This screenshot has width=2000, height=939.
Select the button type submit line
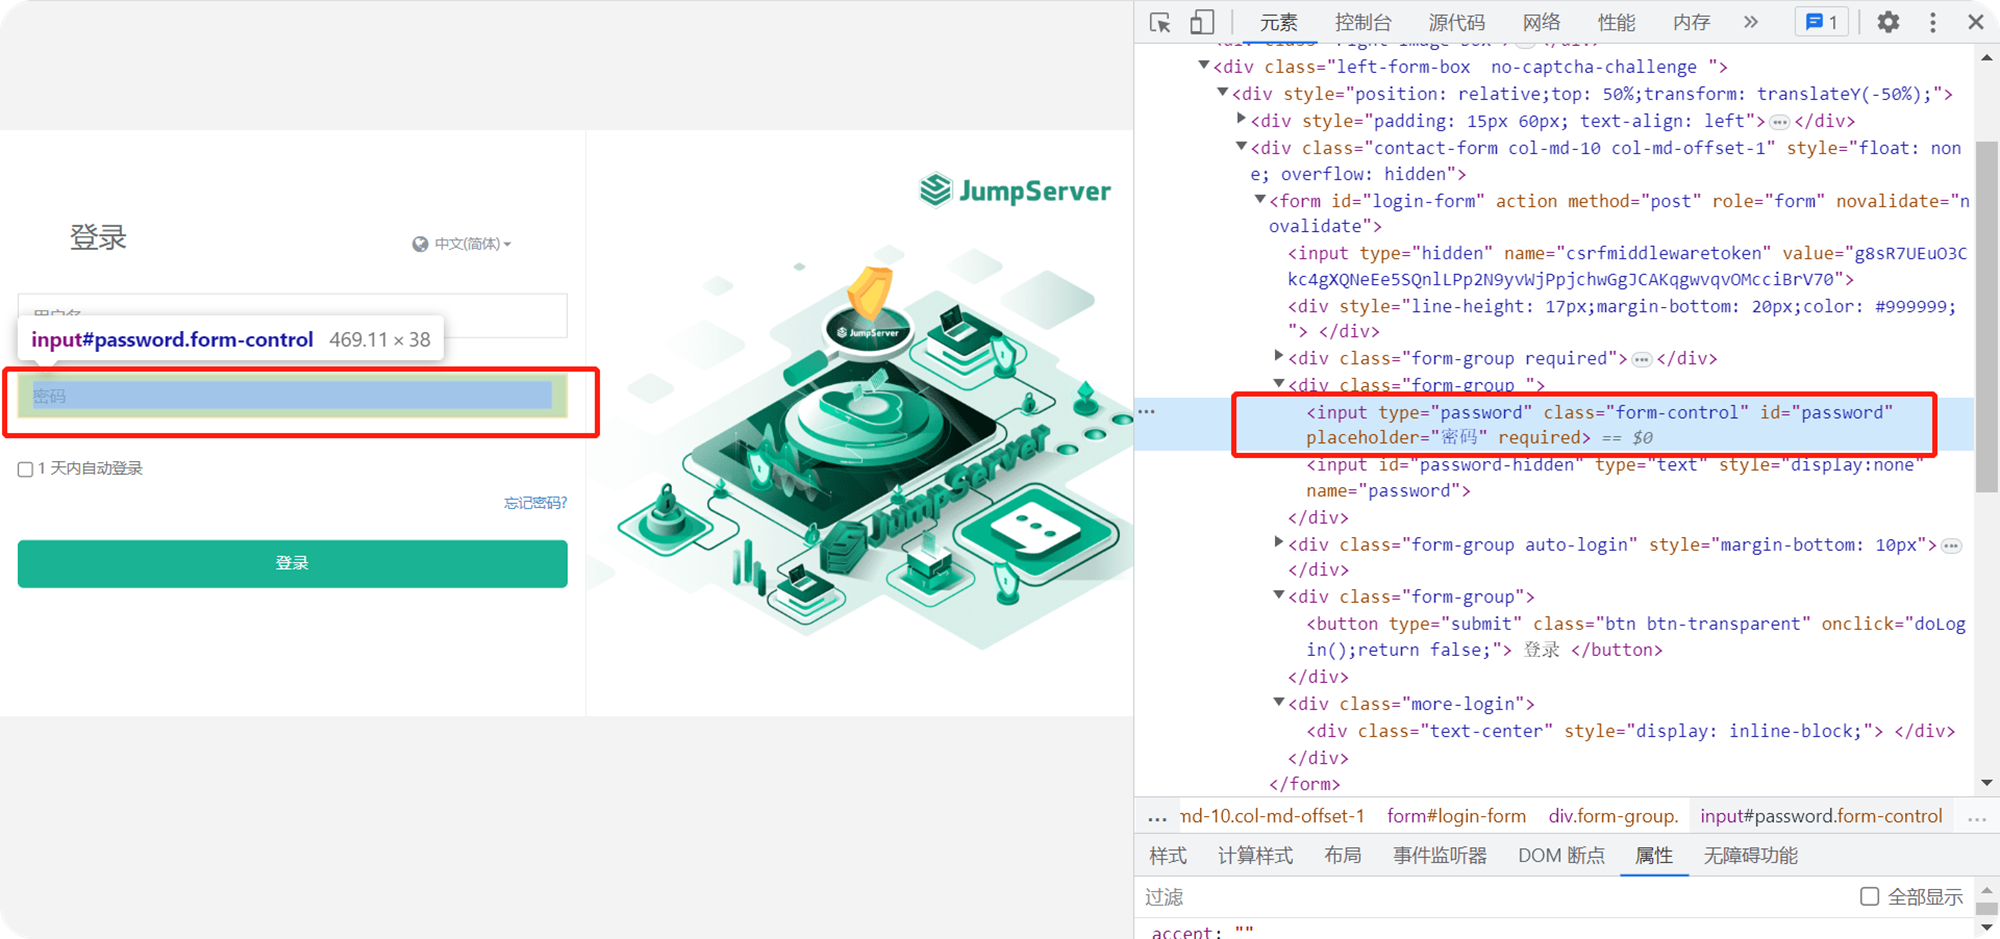tap(1635, 637)
